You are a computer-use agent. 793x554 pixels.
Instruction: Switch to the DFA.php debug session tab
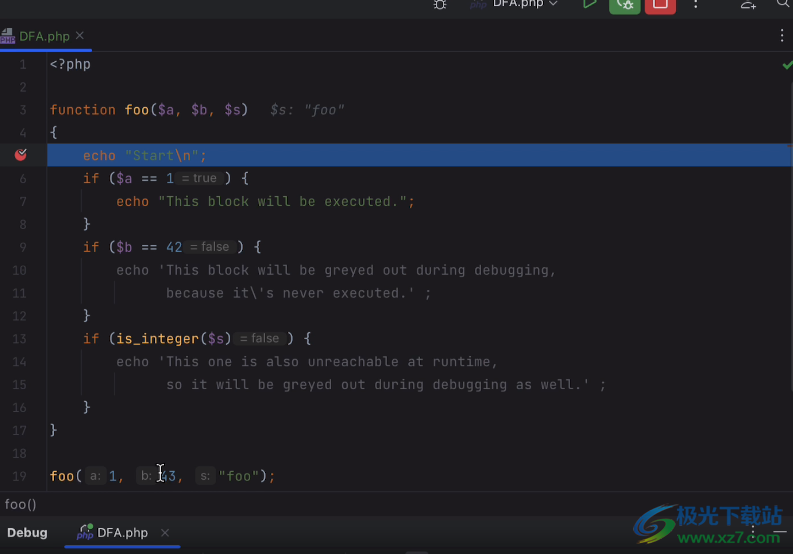pyautogui.click(x=122, y=533)
